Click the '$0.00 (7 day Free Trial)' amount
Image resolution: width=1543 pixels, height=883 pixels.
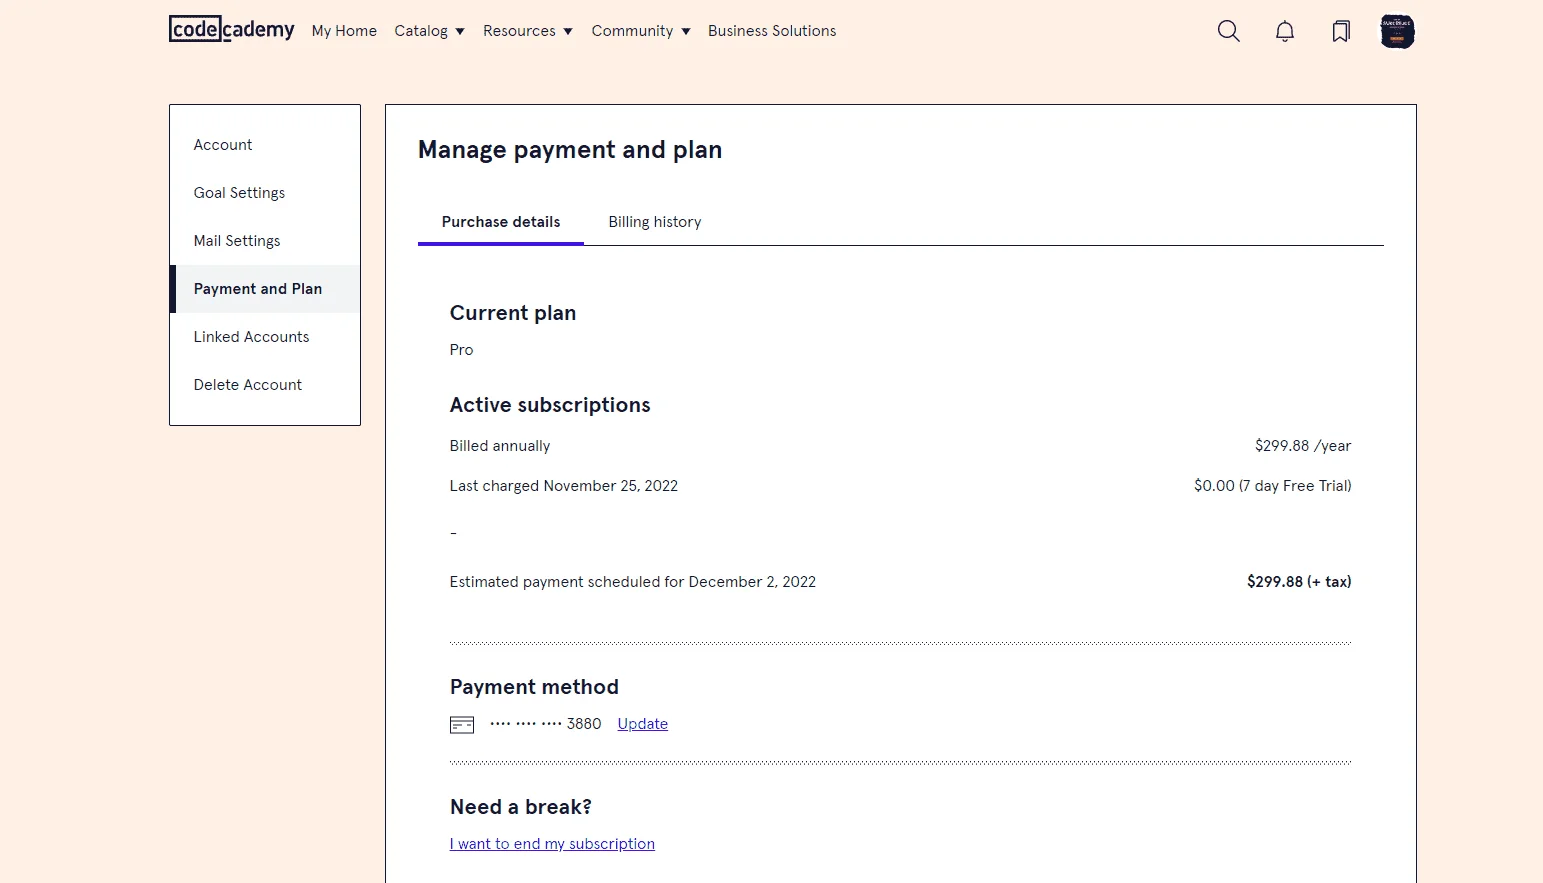[1273, 486]
